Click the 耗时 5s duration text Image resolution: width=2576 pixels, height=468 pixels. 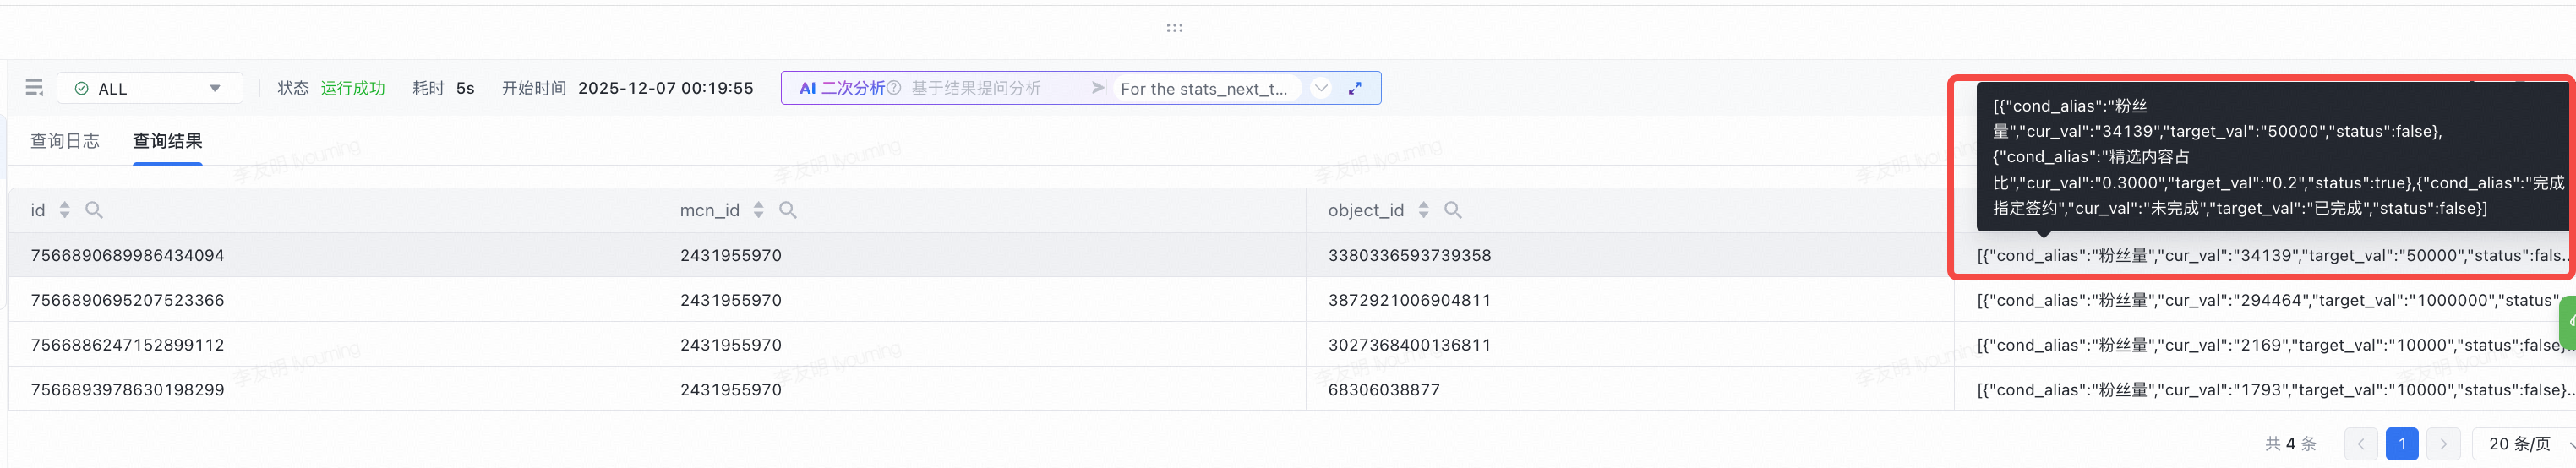[443, 88]
